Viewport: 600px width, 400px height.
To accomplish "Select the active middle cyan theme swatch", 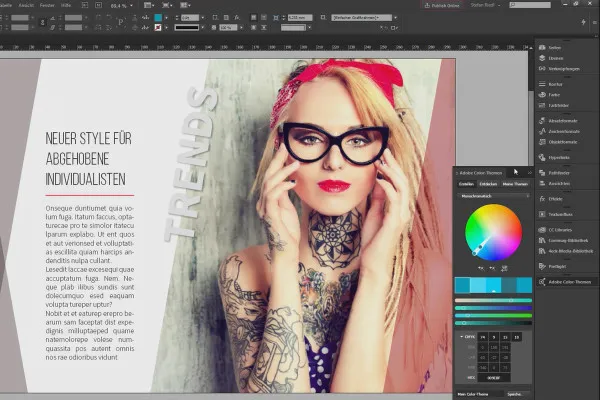I will click(494, 286).
